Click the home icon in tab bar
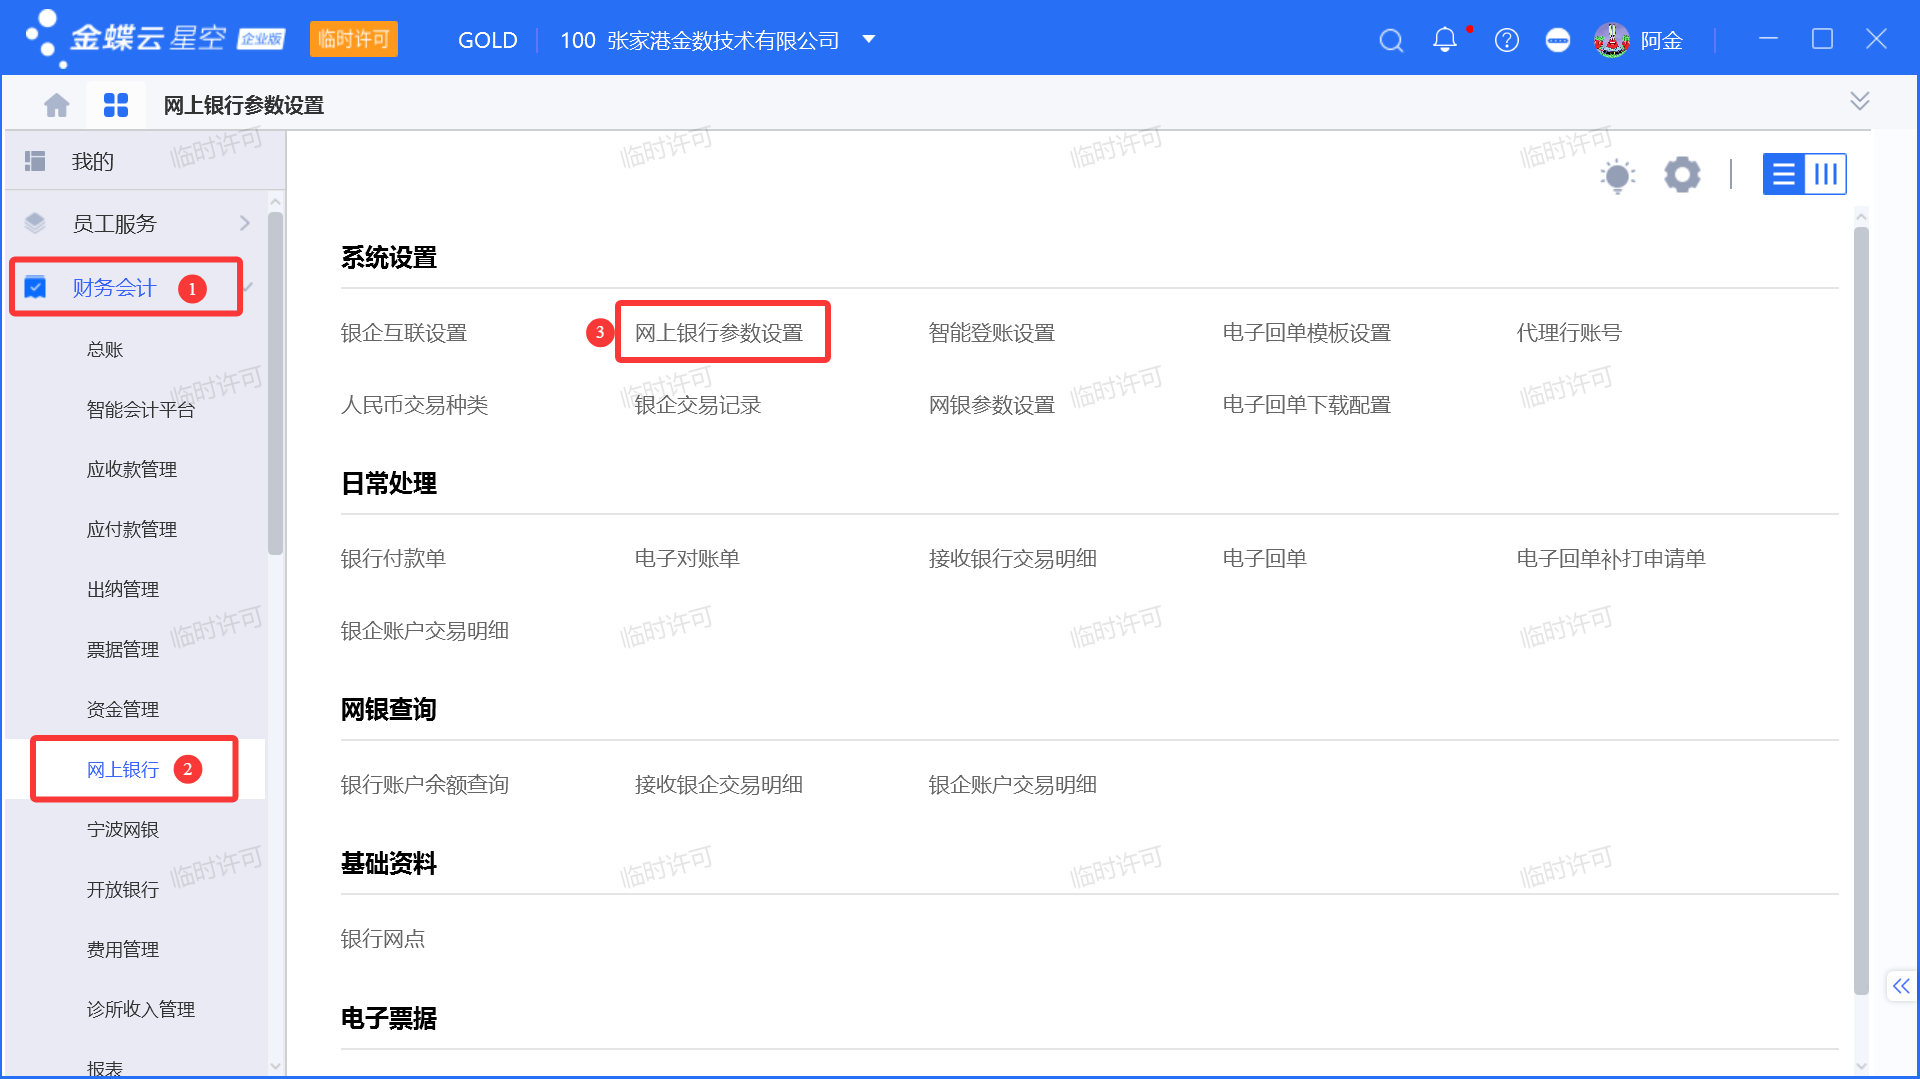 coord(57,105)
